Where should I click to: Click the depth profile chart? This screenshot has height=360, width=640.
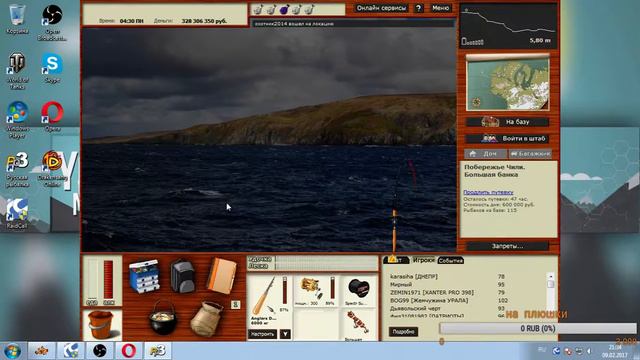(x=508, y=26)
